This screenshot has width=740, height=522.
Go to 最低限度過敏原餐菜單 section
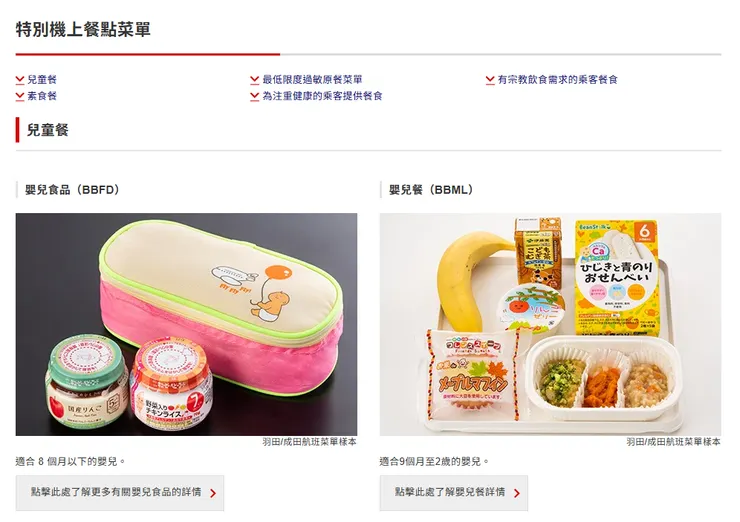coord(312,80)
